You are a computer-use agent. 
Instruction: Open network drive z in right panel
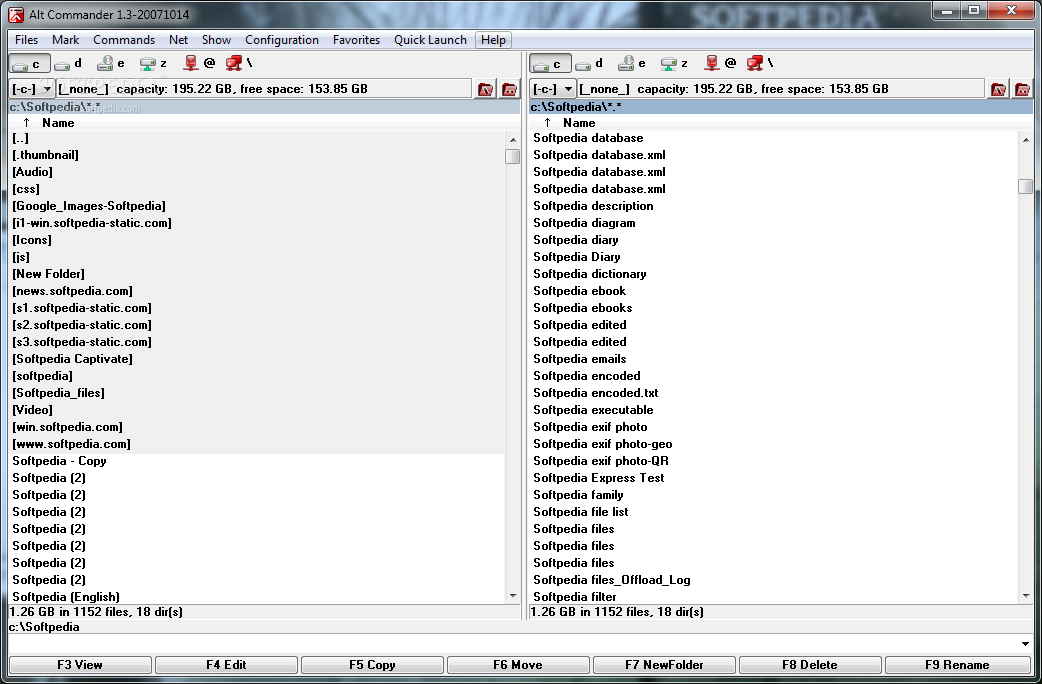[x=675, y=64]
